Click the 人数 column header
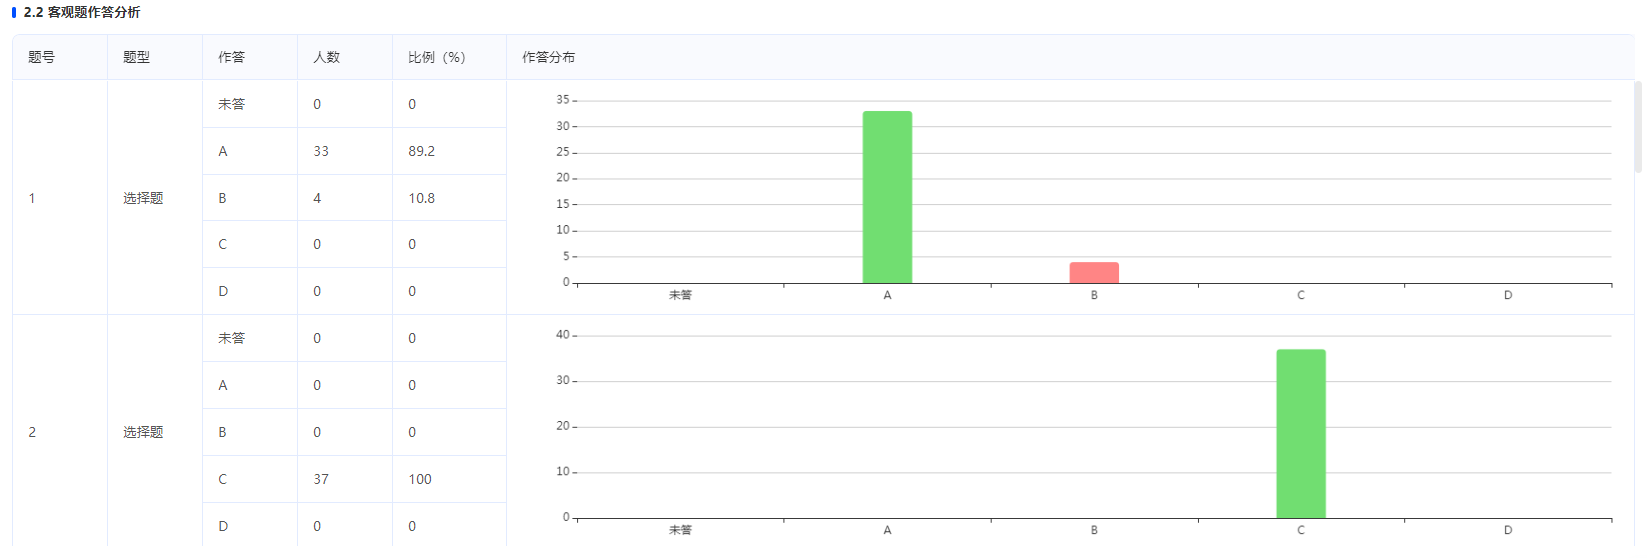Image resolution: width=1647 pixels, height=558 pixels. coord(326,57)
